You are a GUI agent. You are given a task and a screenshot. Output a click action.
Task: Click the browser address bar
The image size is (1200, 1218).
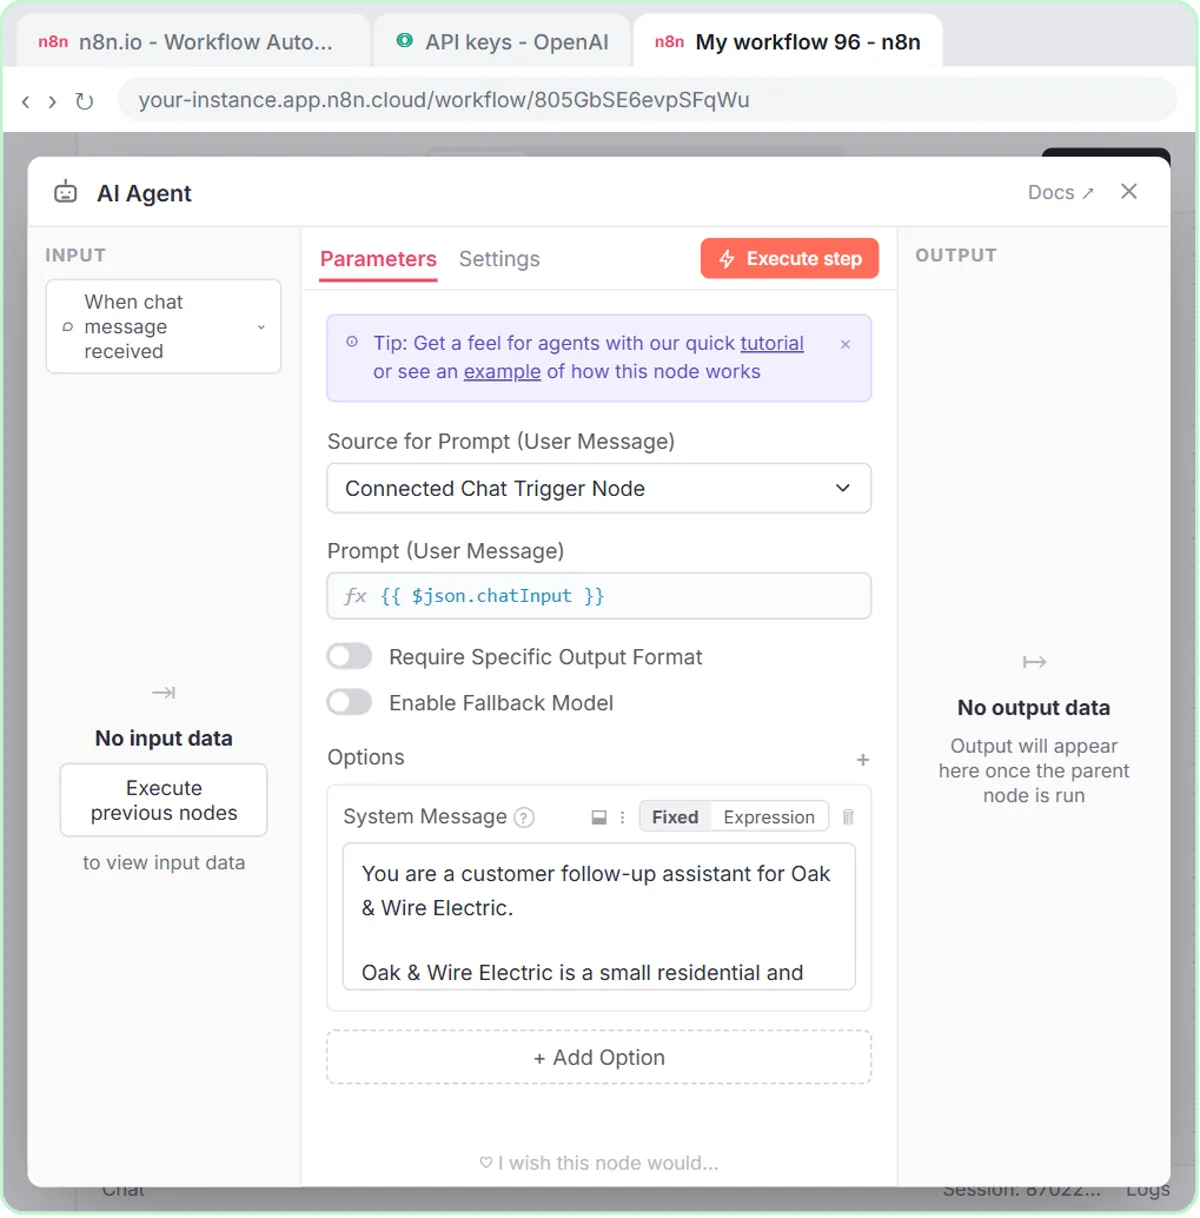pyautogui.click(x=647, y=100)
